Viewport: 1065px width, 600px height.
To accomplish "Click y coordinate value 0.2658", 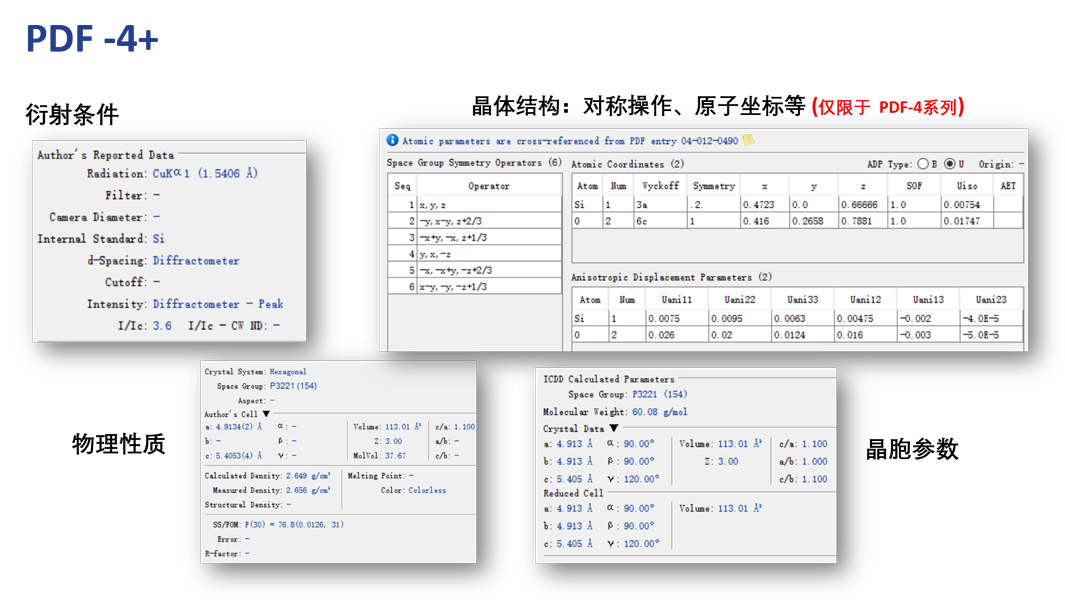I will point(814,221).
